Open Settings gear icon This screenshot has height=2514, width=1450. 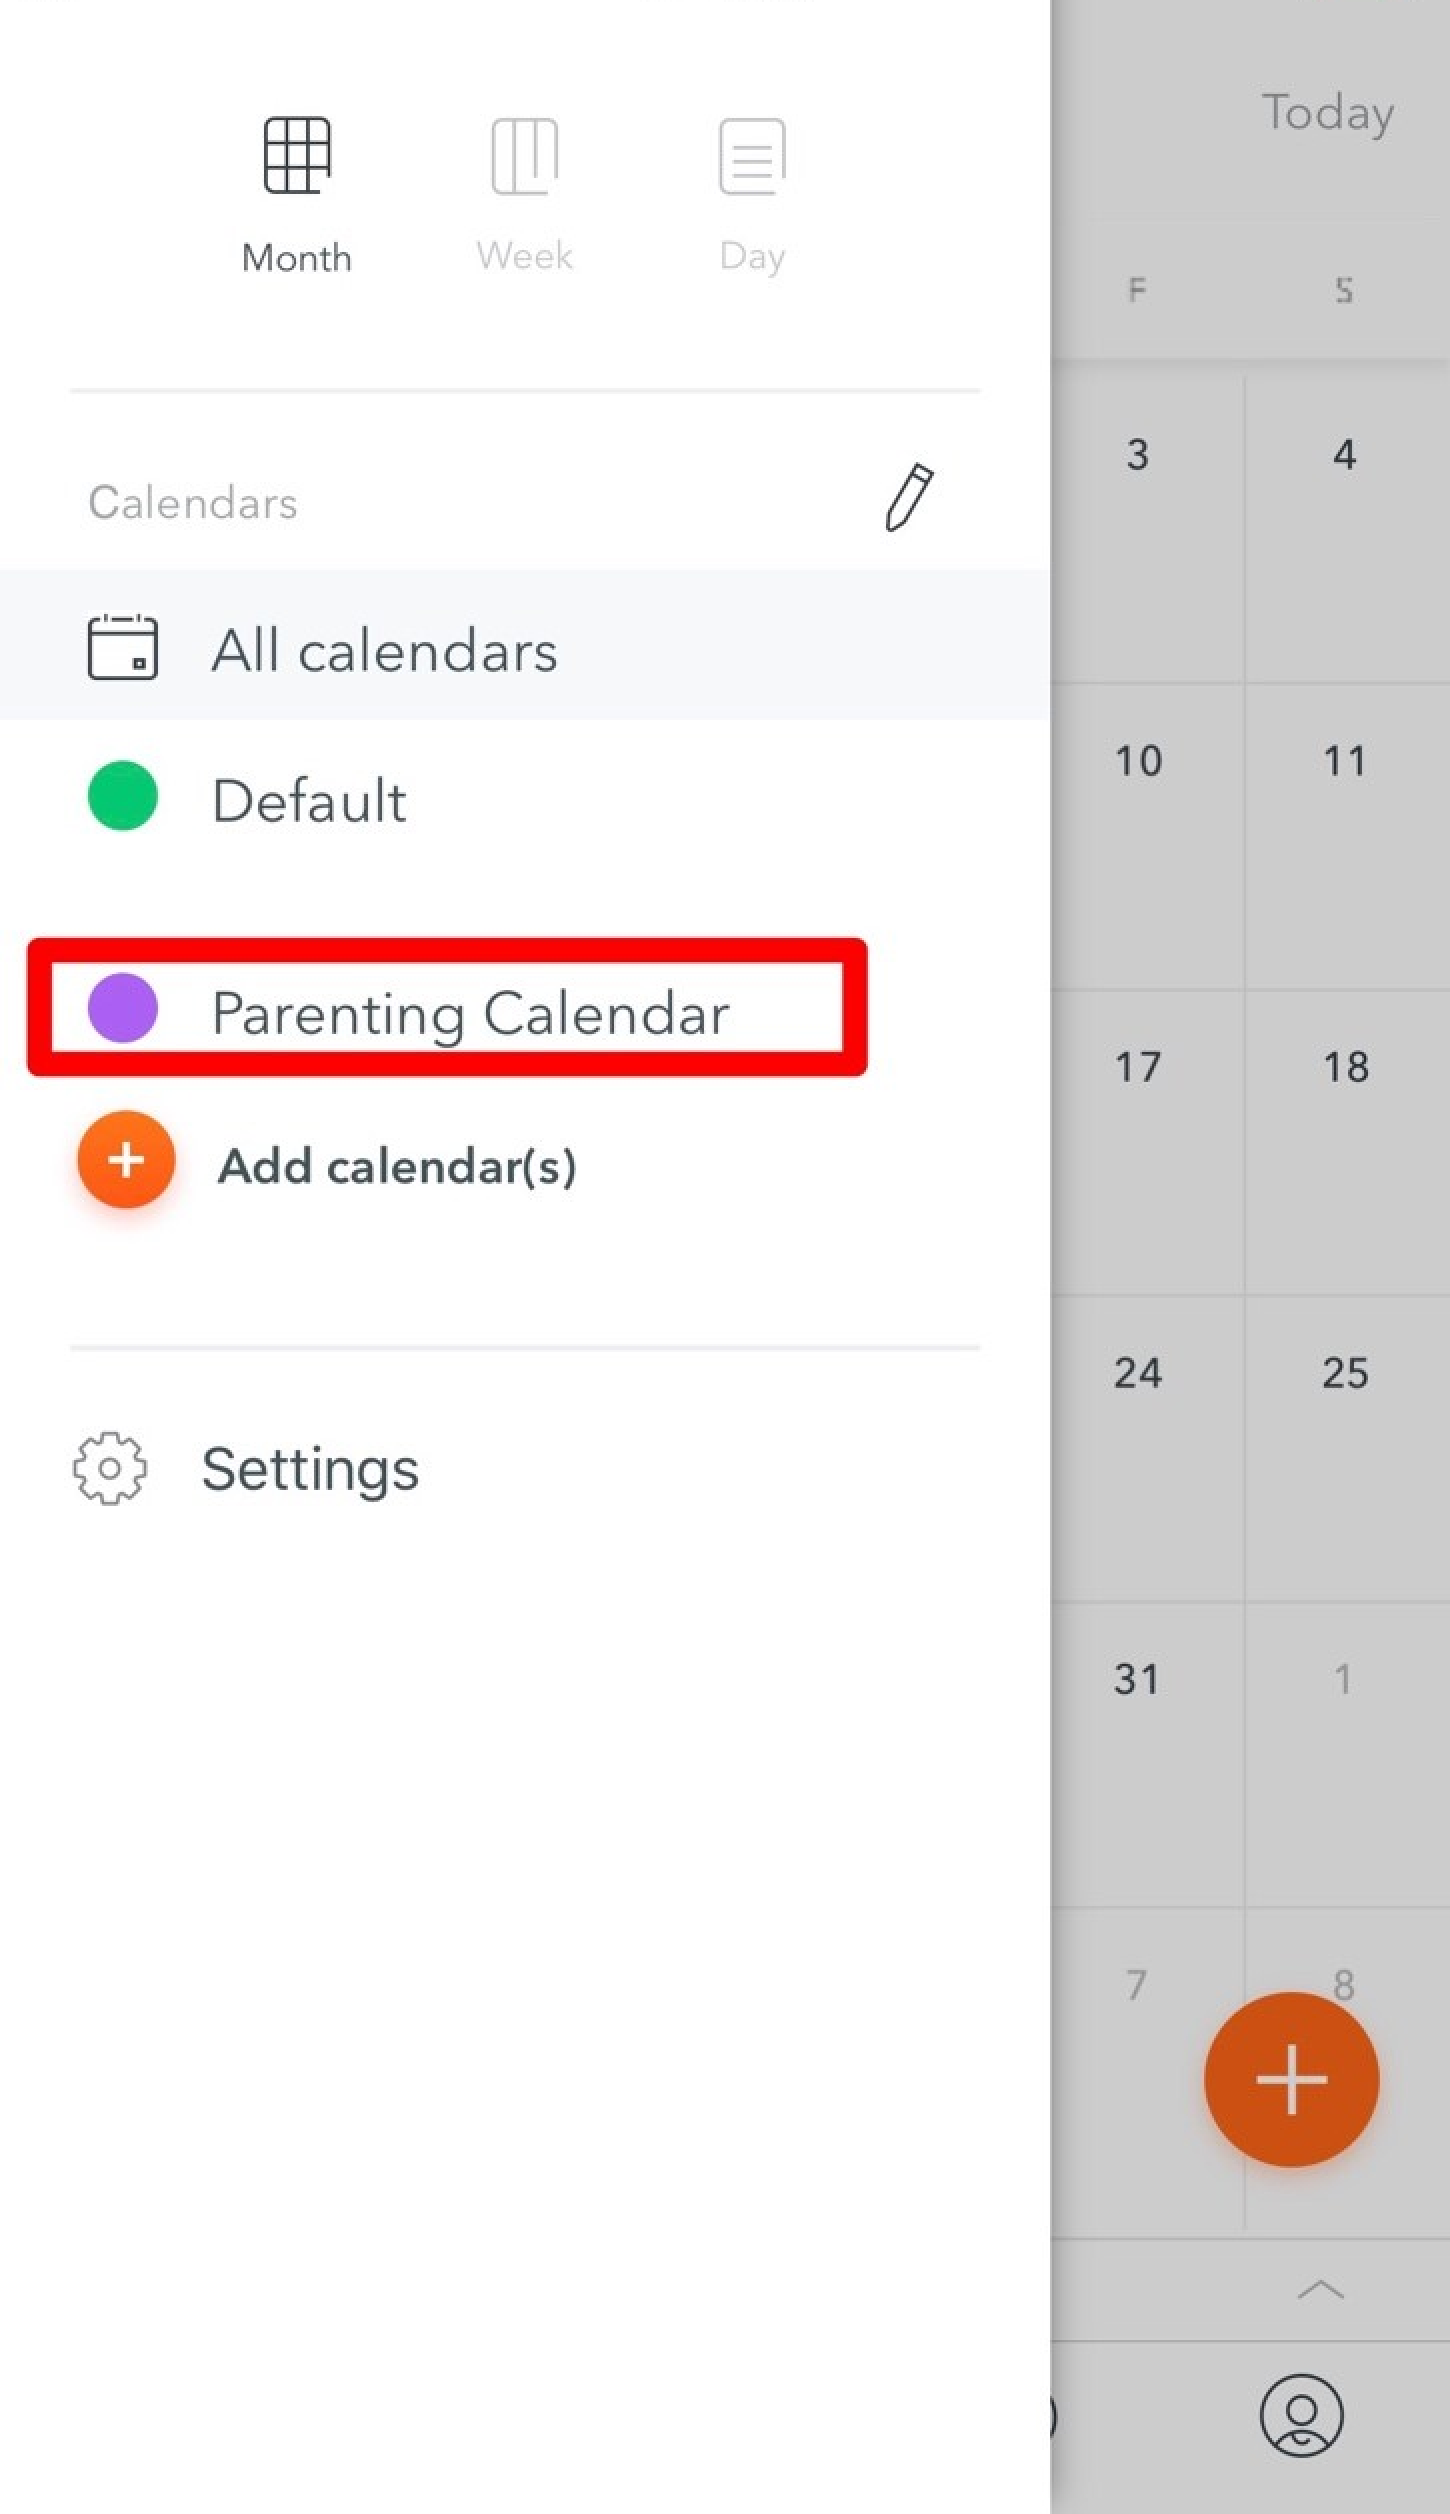[x=110, y=1468]
